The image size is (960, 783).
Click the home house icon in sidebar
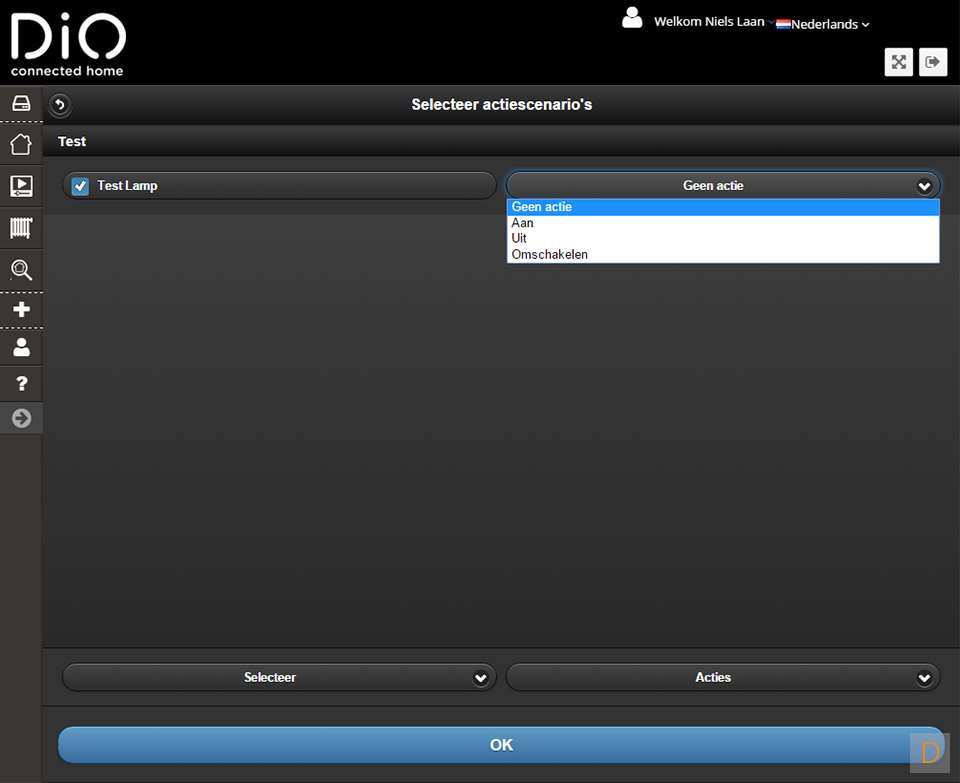(21, 144)
